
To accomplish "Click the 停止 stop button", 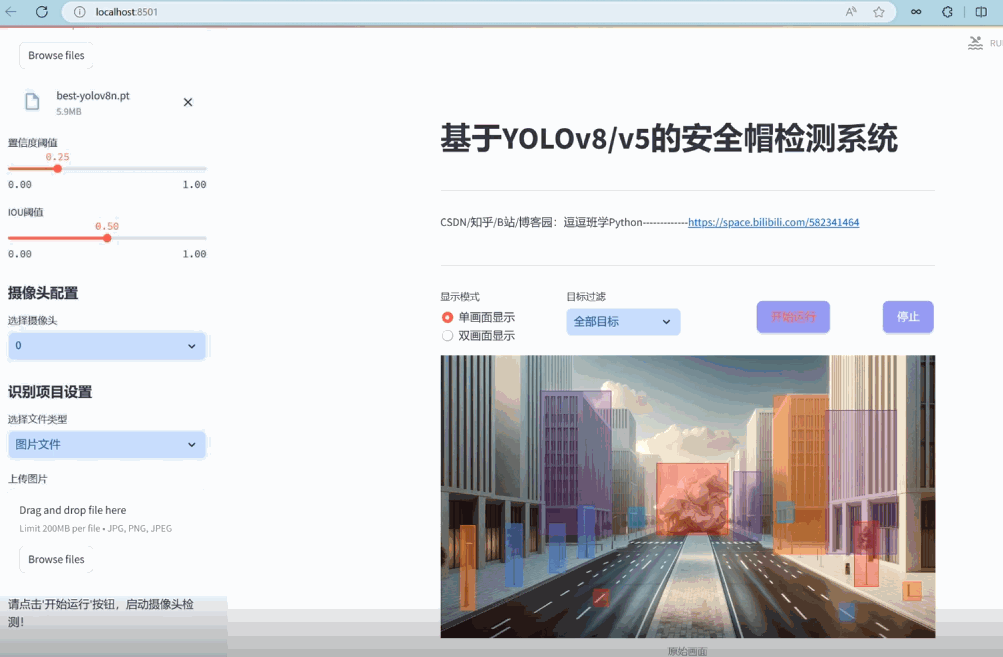I will coord(908,317).
